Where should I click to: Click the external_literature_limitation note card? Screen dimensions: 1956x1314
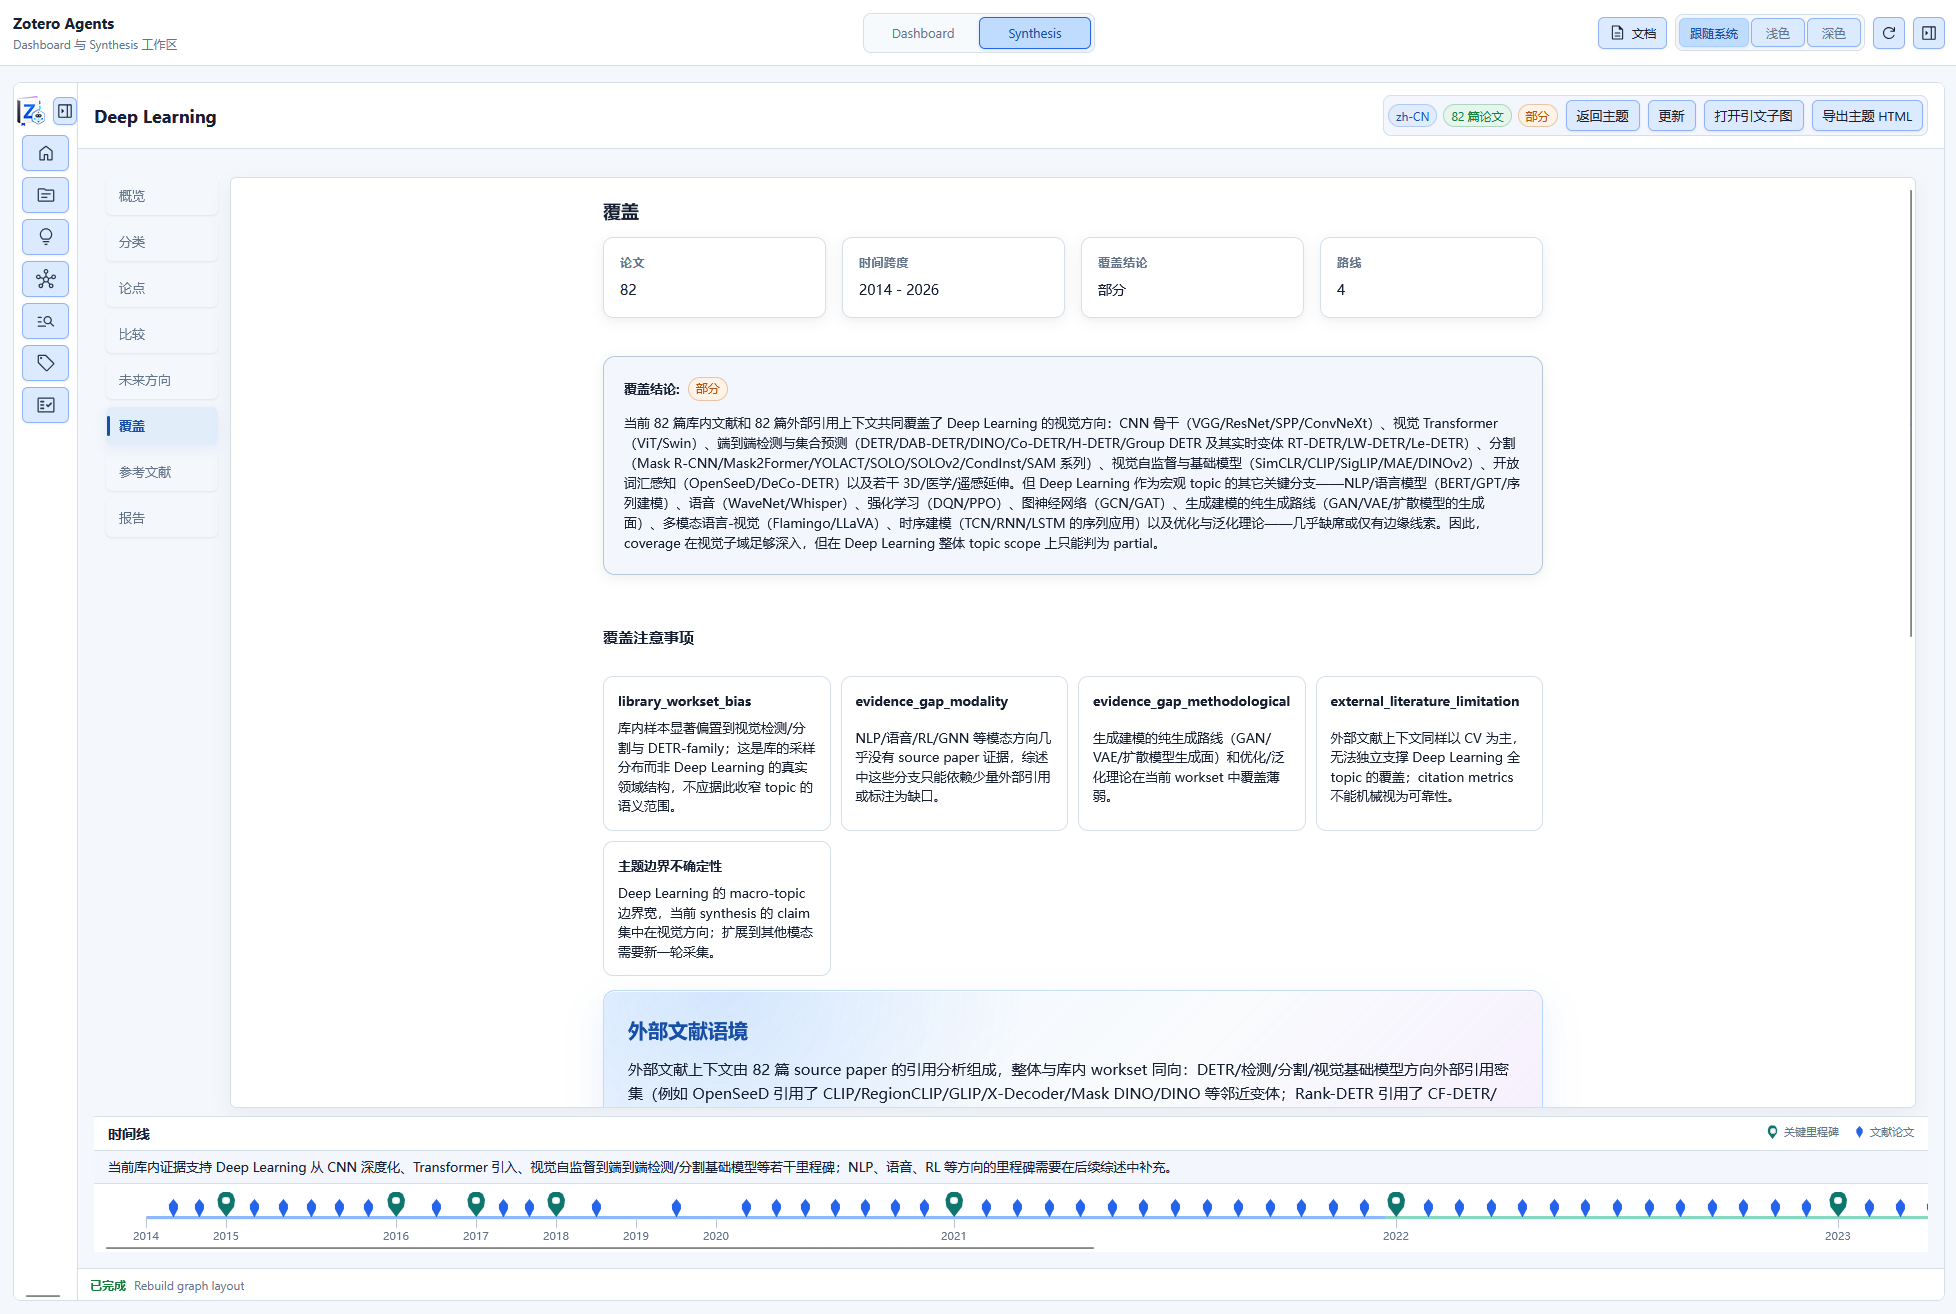point(1429,753)
